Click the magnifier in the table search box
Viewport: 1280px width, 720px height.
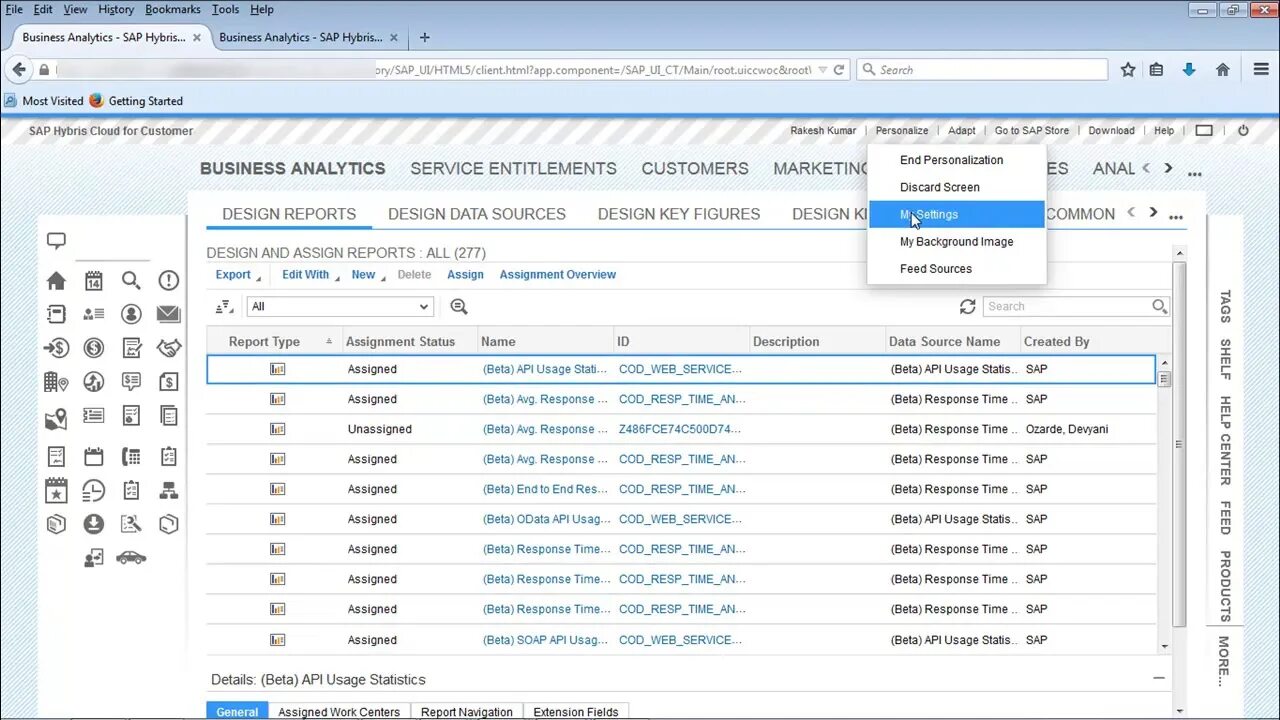[1159, 306]
